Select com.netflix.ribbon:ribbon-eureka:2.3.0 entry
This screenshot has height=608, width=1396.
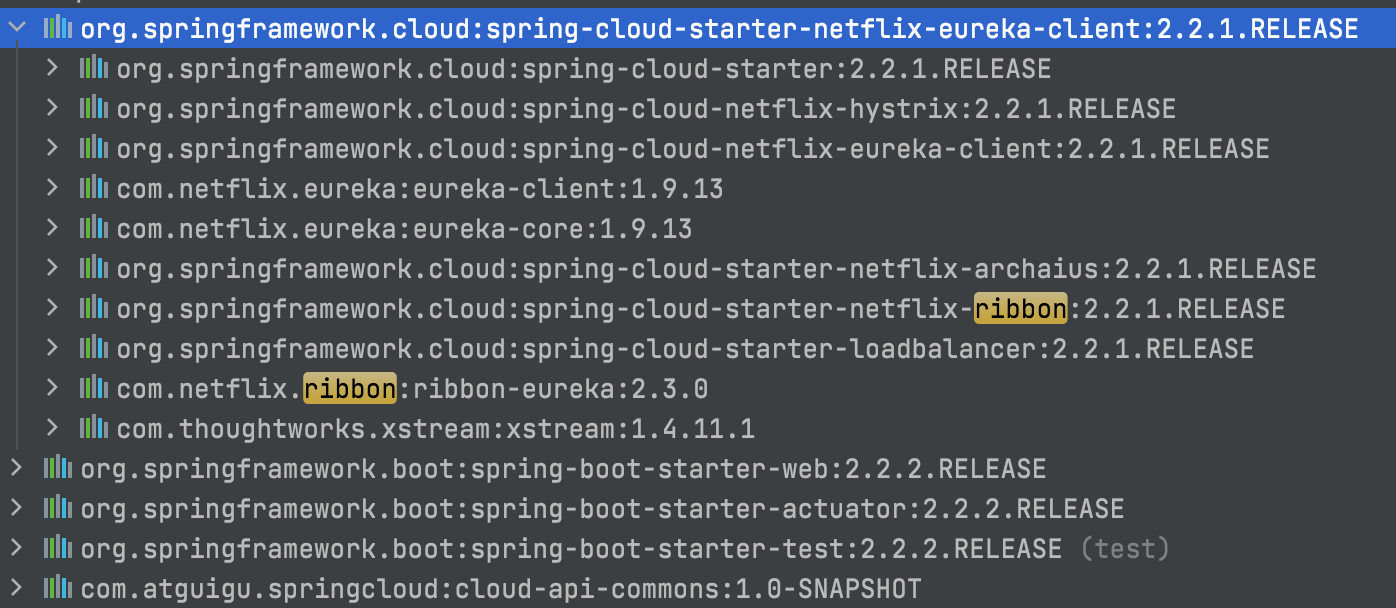click(412, 388)
